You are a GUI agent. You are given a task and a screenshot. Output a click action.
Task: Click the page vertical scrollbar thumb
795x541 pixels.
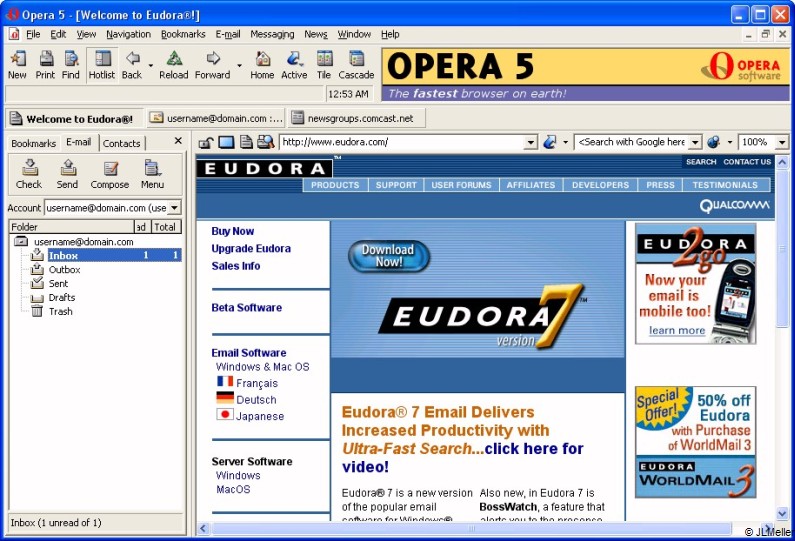[782, 248]
